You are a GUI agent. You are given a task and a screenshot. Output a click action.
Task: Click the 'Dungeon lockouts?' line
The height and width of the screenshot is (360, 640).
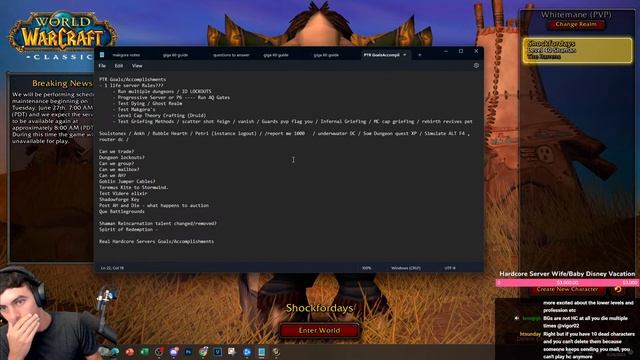(122, 157)
